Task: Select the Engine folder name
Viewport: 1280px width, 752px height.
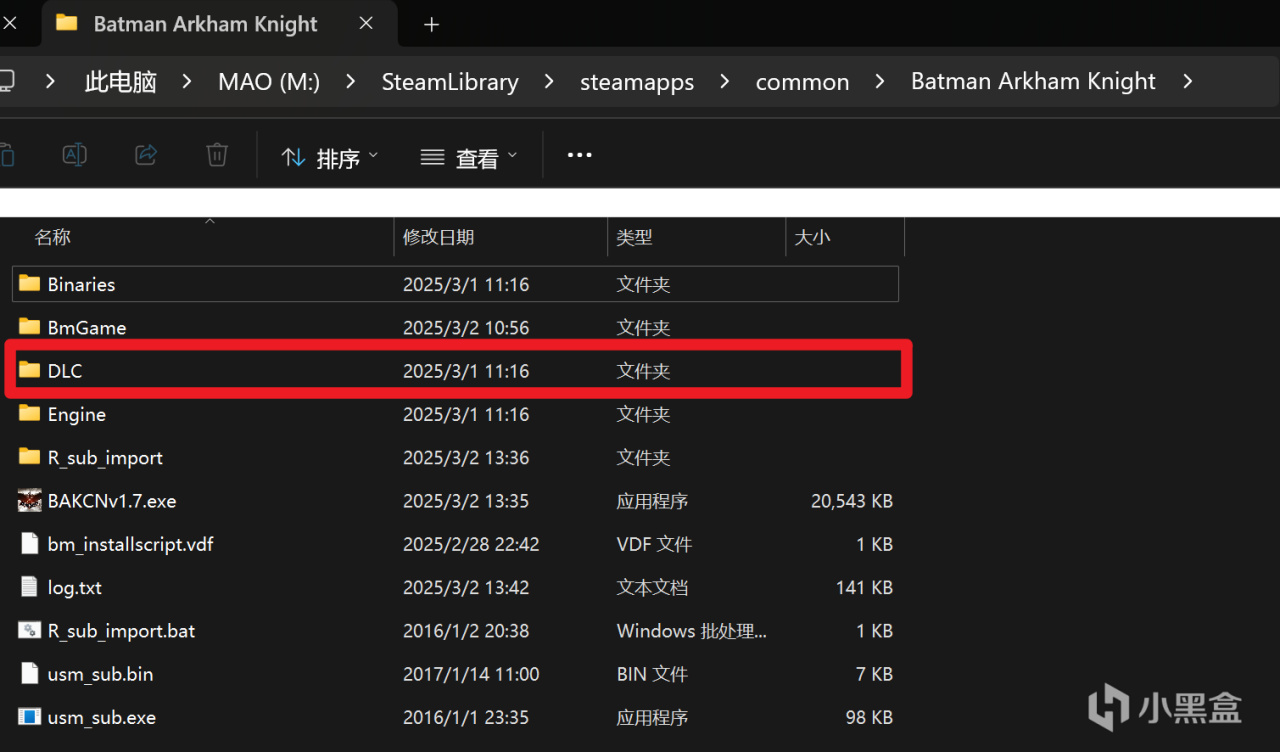Action: click(77, 414)
